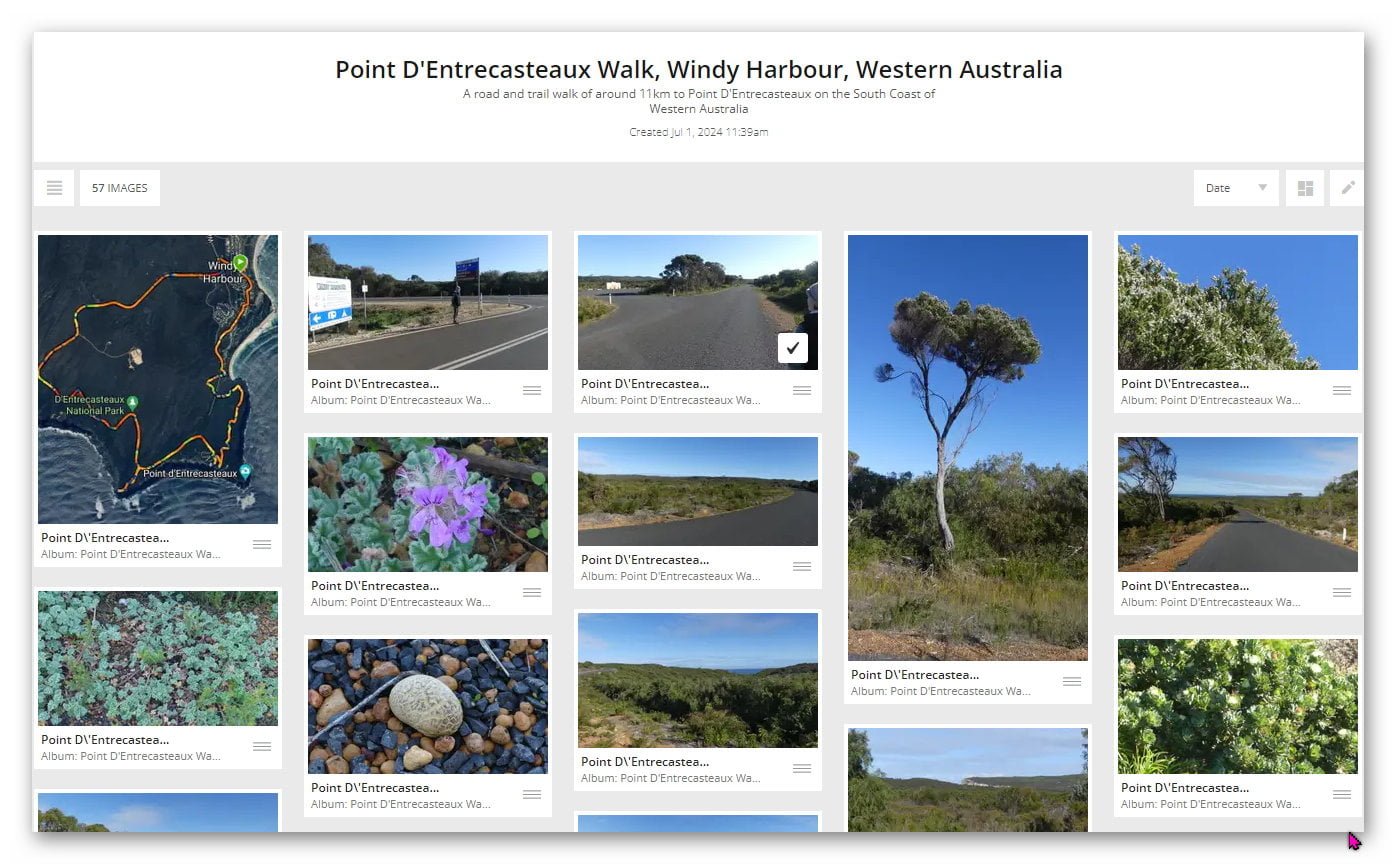Open the white flowering bush photo
Screen dimensions: 1396x867
pyautogui.click(x=1238, y=302)
